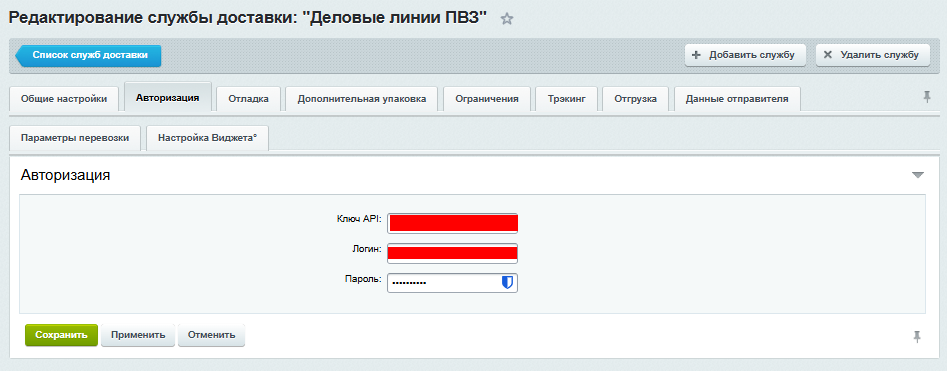Switch to the Отладка tab
The width and height of the screenshot is (947, 371).
coord(248,99)
